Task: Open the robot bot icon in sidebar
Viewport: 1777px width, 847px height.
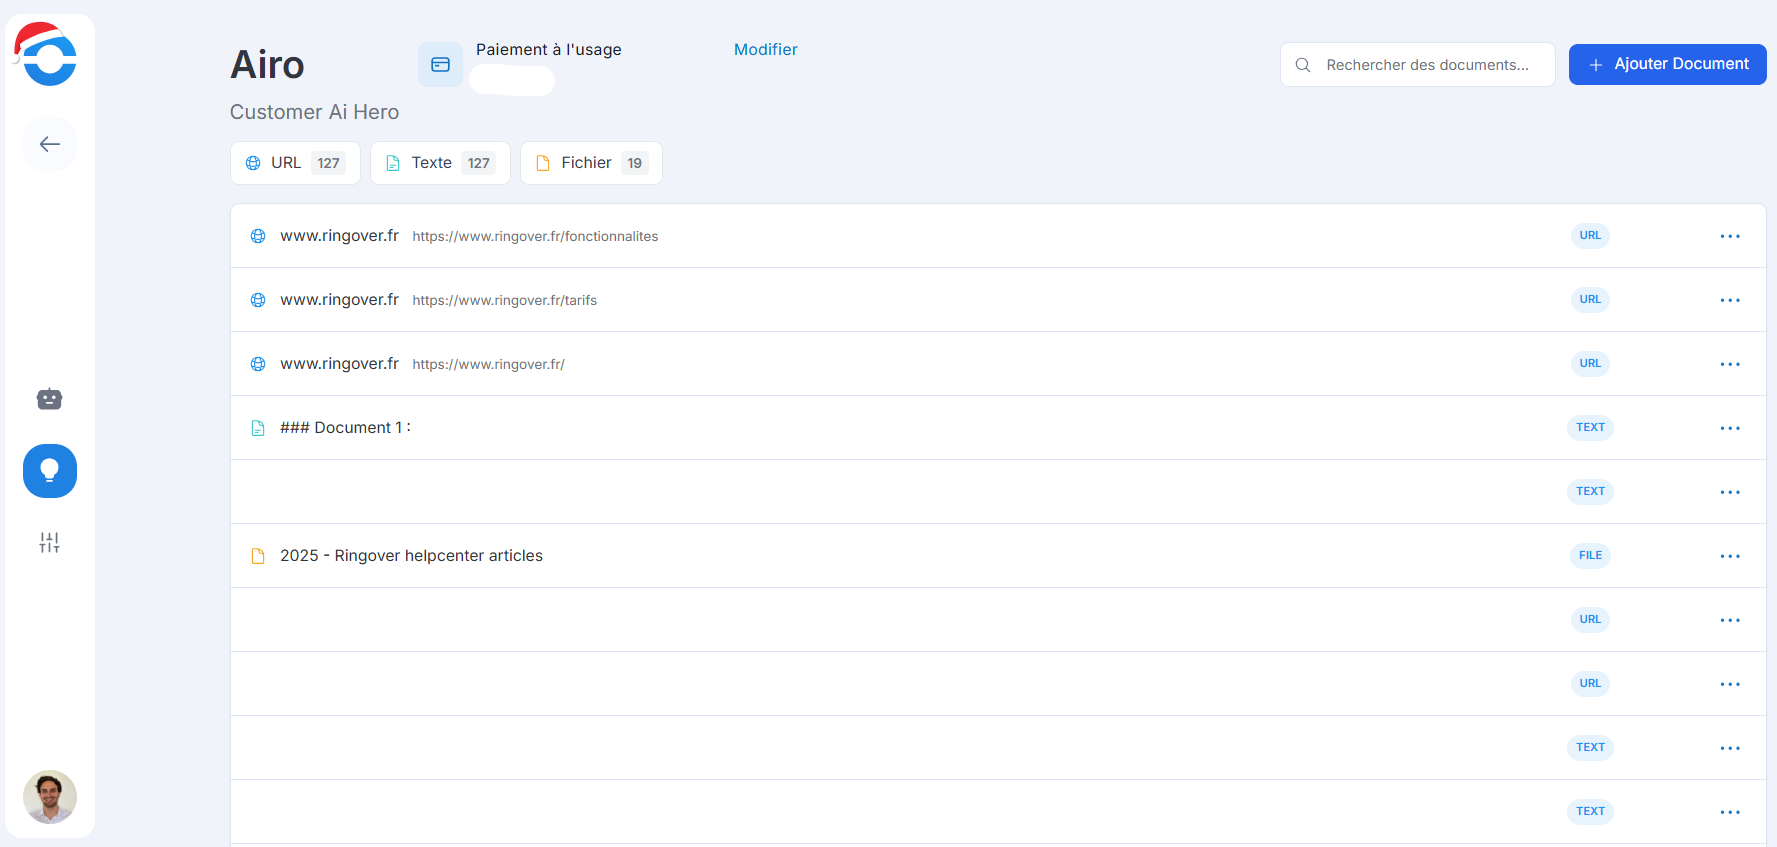Action: 50,399
